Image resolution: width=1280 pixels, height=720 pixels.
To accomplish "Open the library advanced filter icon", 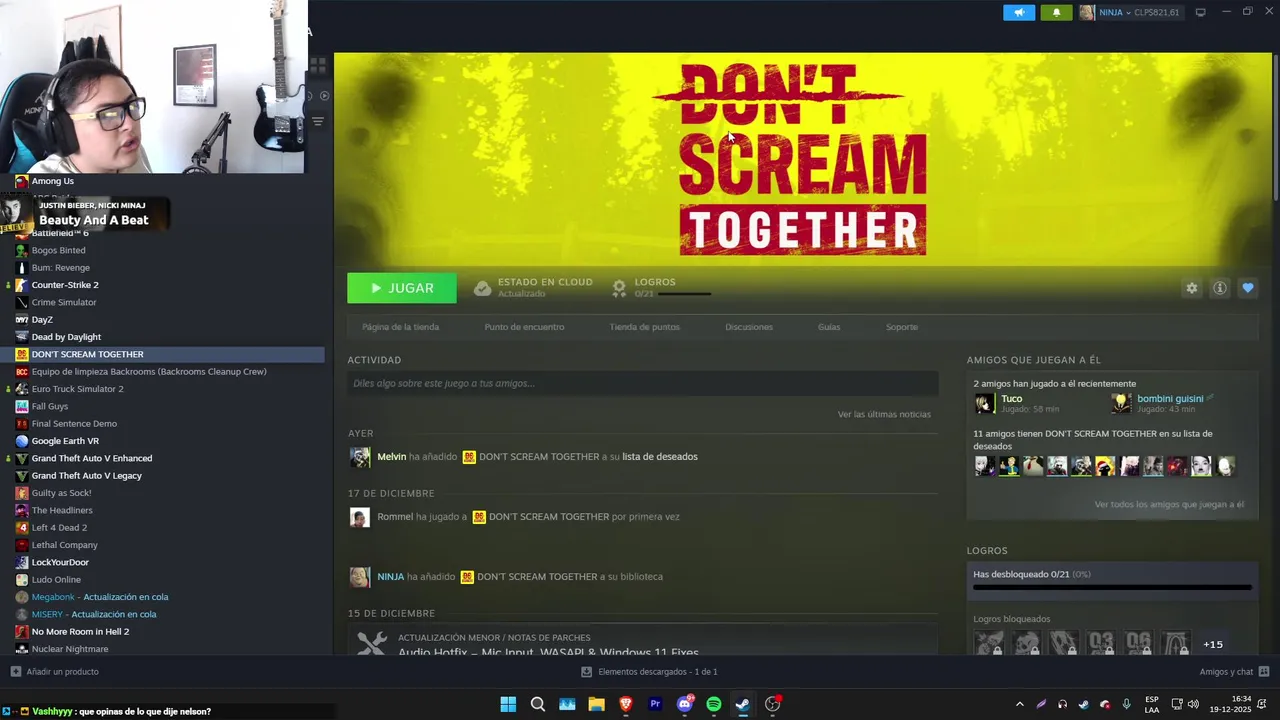I will (318, 122).
